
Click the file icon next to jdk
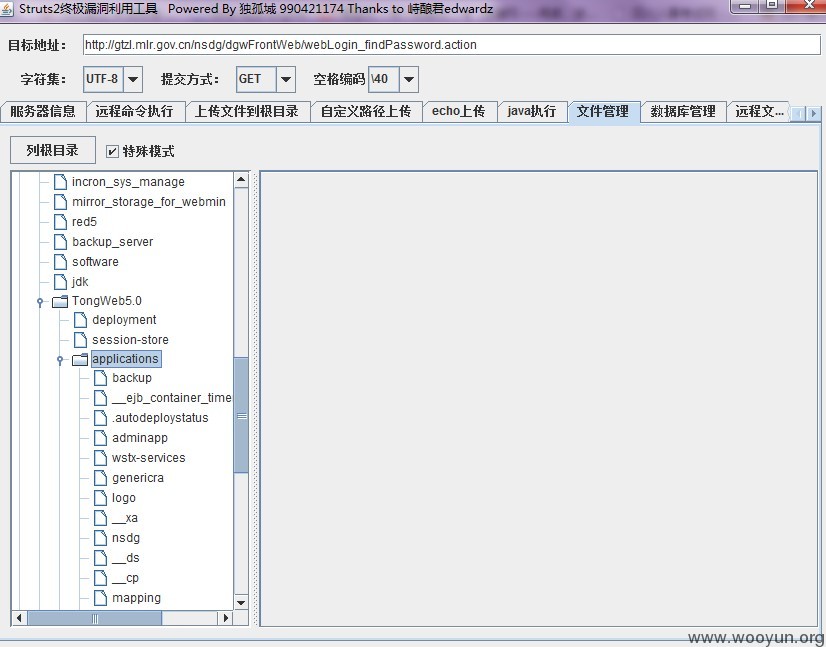(x=61, y=282)
